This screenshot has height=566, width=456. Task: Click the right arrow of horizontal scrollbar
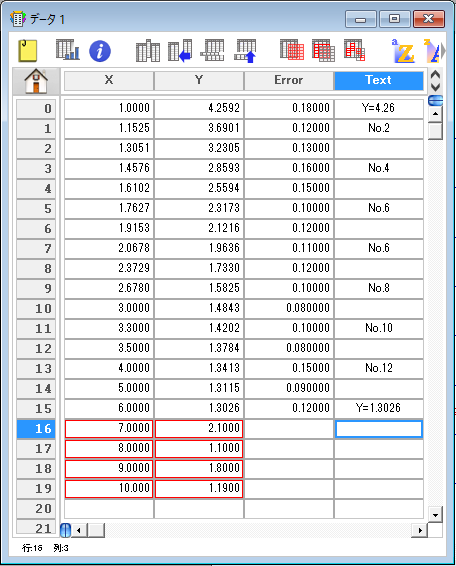click(x=420, y=530)
